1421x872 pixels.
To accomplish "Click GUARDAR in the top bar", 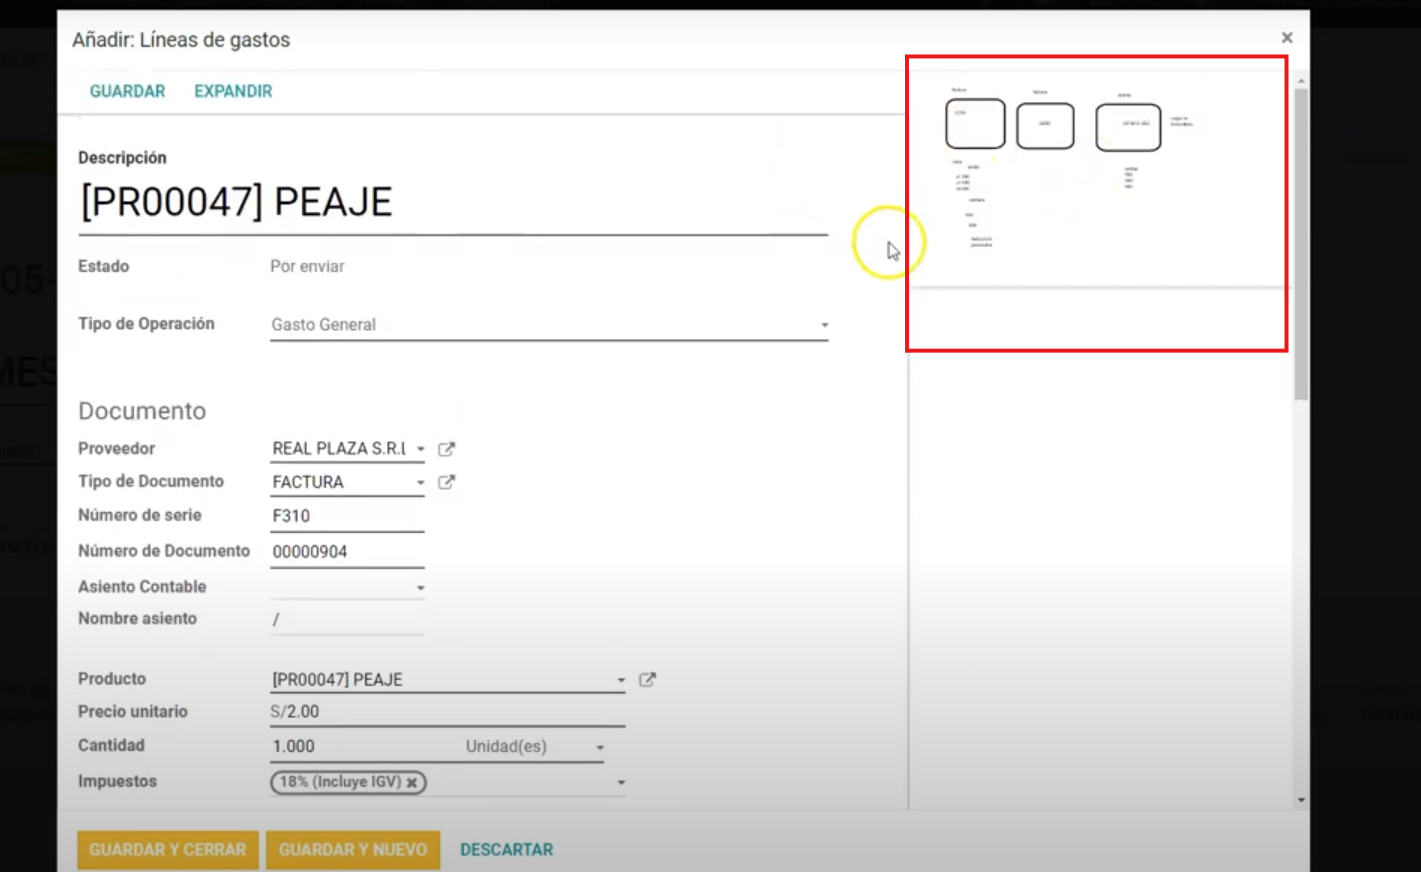I will [127, 91].
